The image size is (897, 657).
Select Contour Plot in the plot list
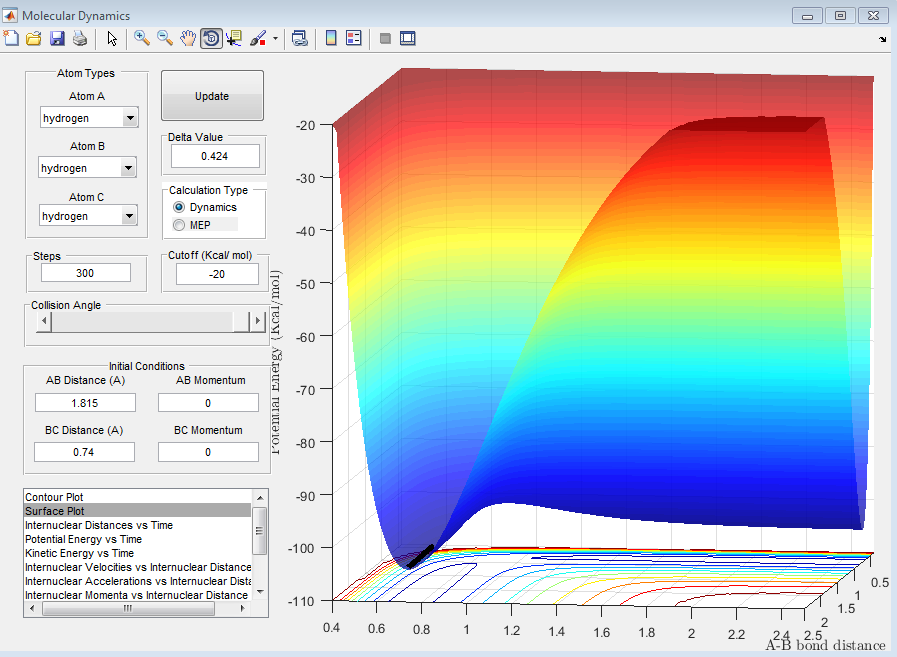click(55, 497)
